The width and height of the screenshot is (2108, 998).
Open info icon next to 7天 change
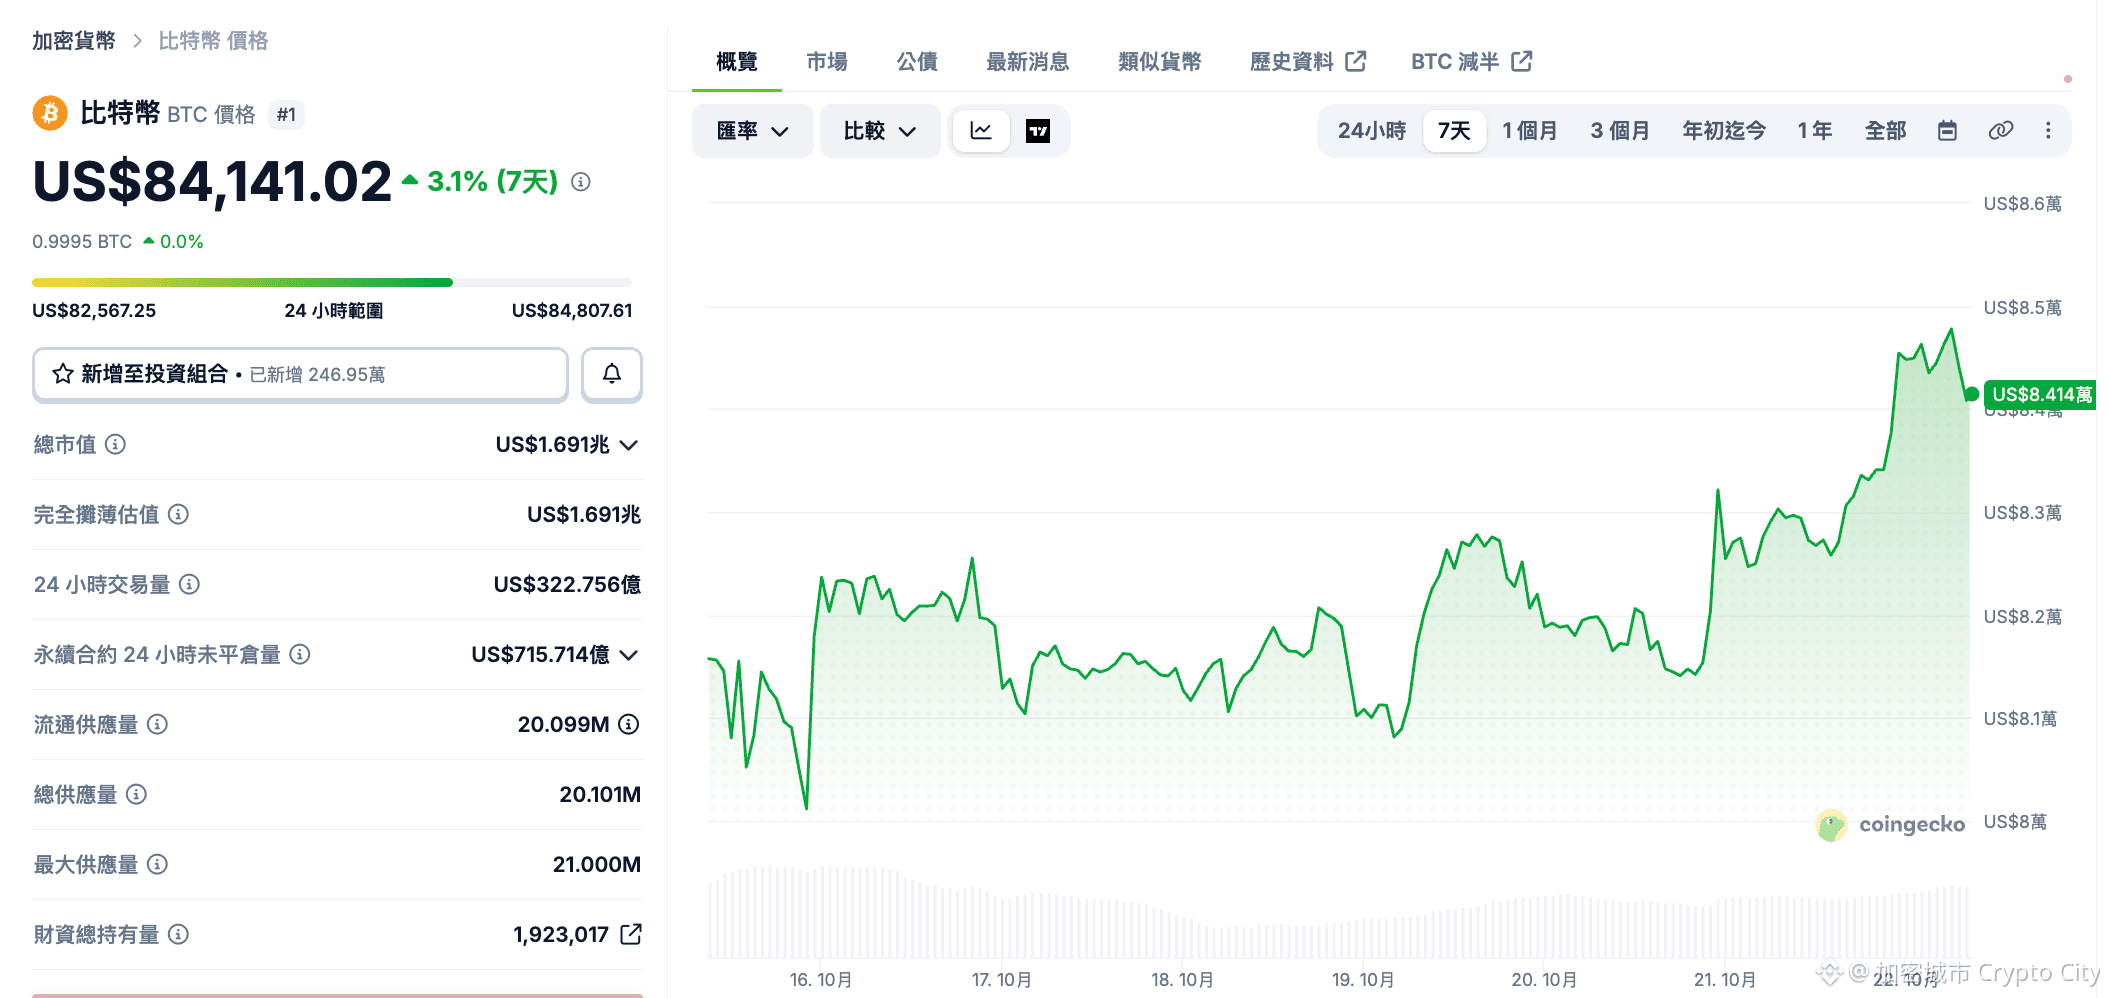[581, 182]
